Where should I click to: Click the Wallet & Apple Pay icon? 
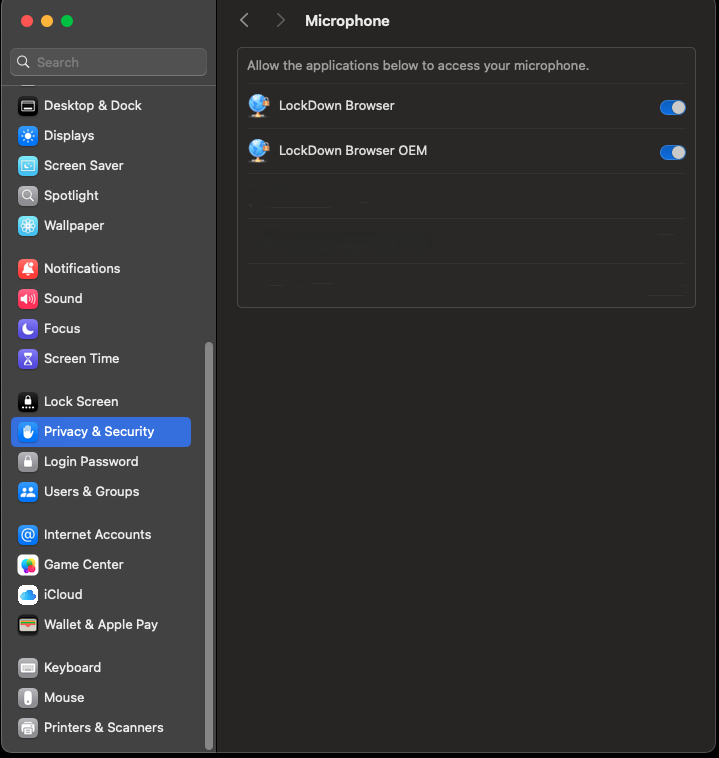click(x=28, y=625)
